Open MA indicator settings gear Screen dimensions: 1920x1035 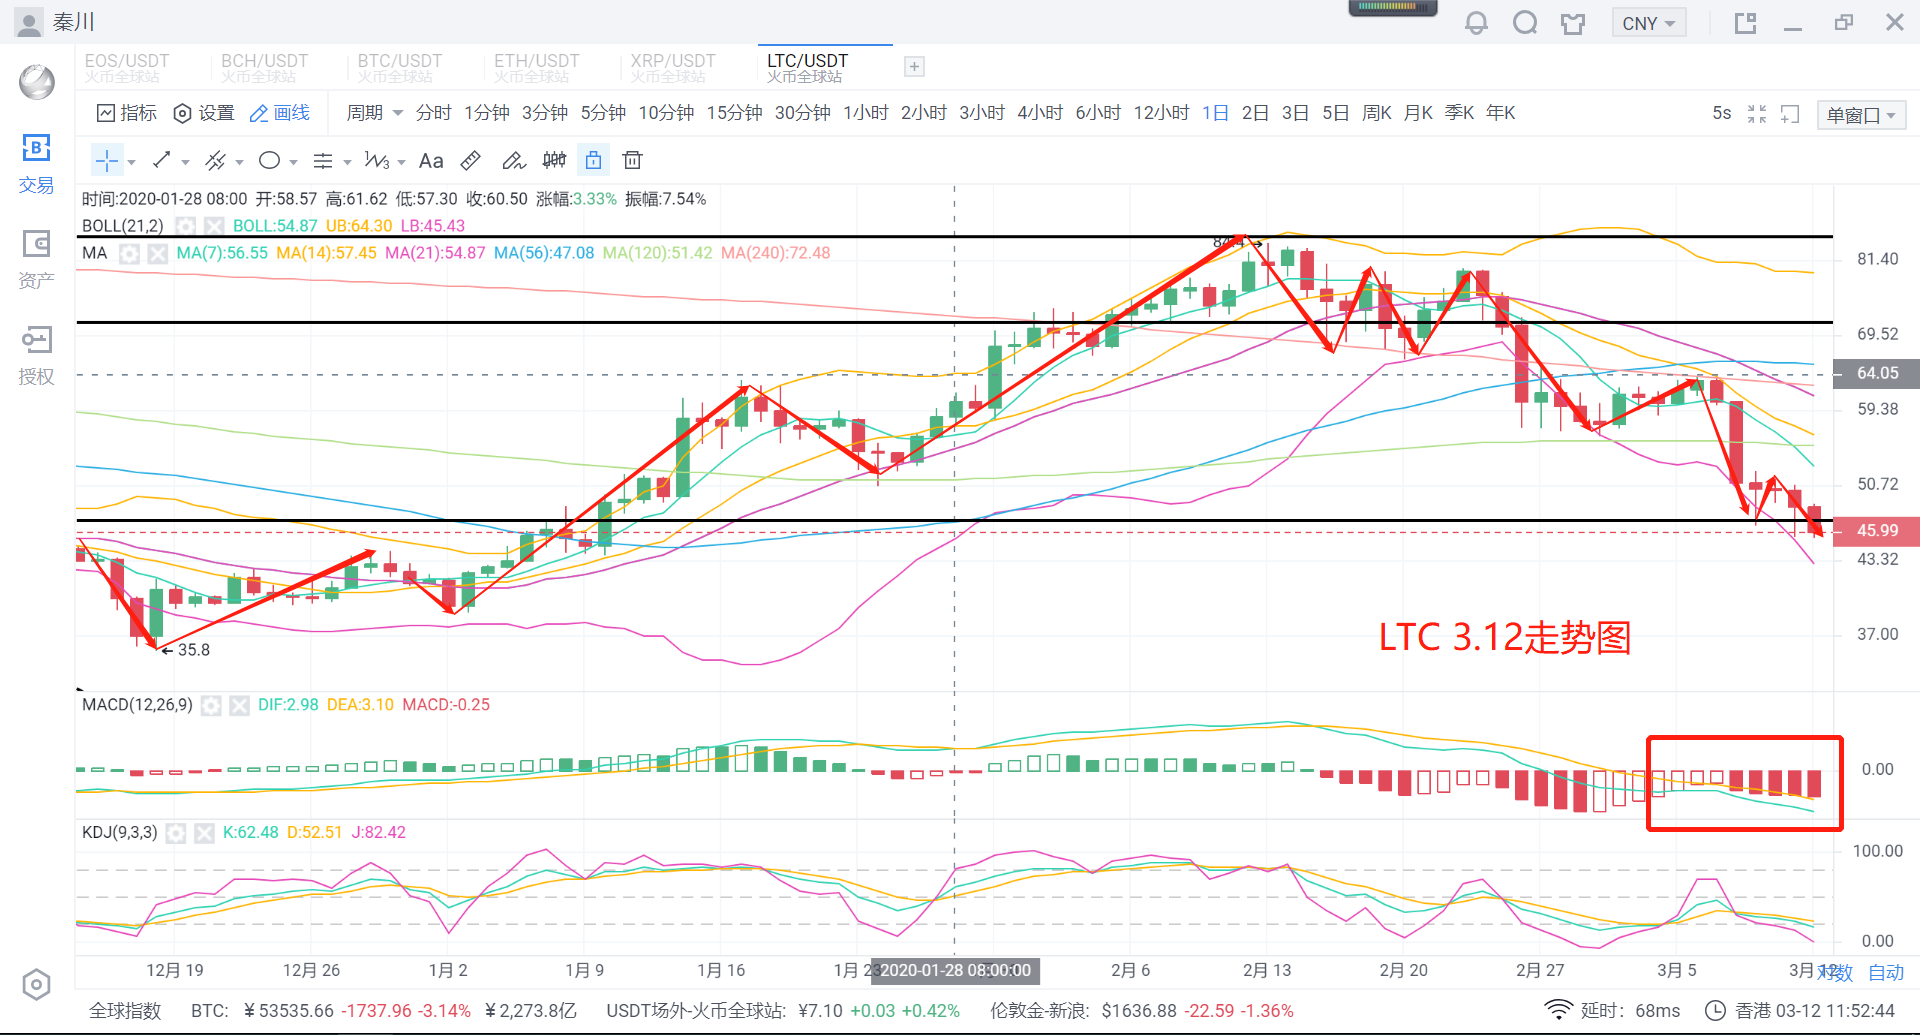129,253
